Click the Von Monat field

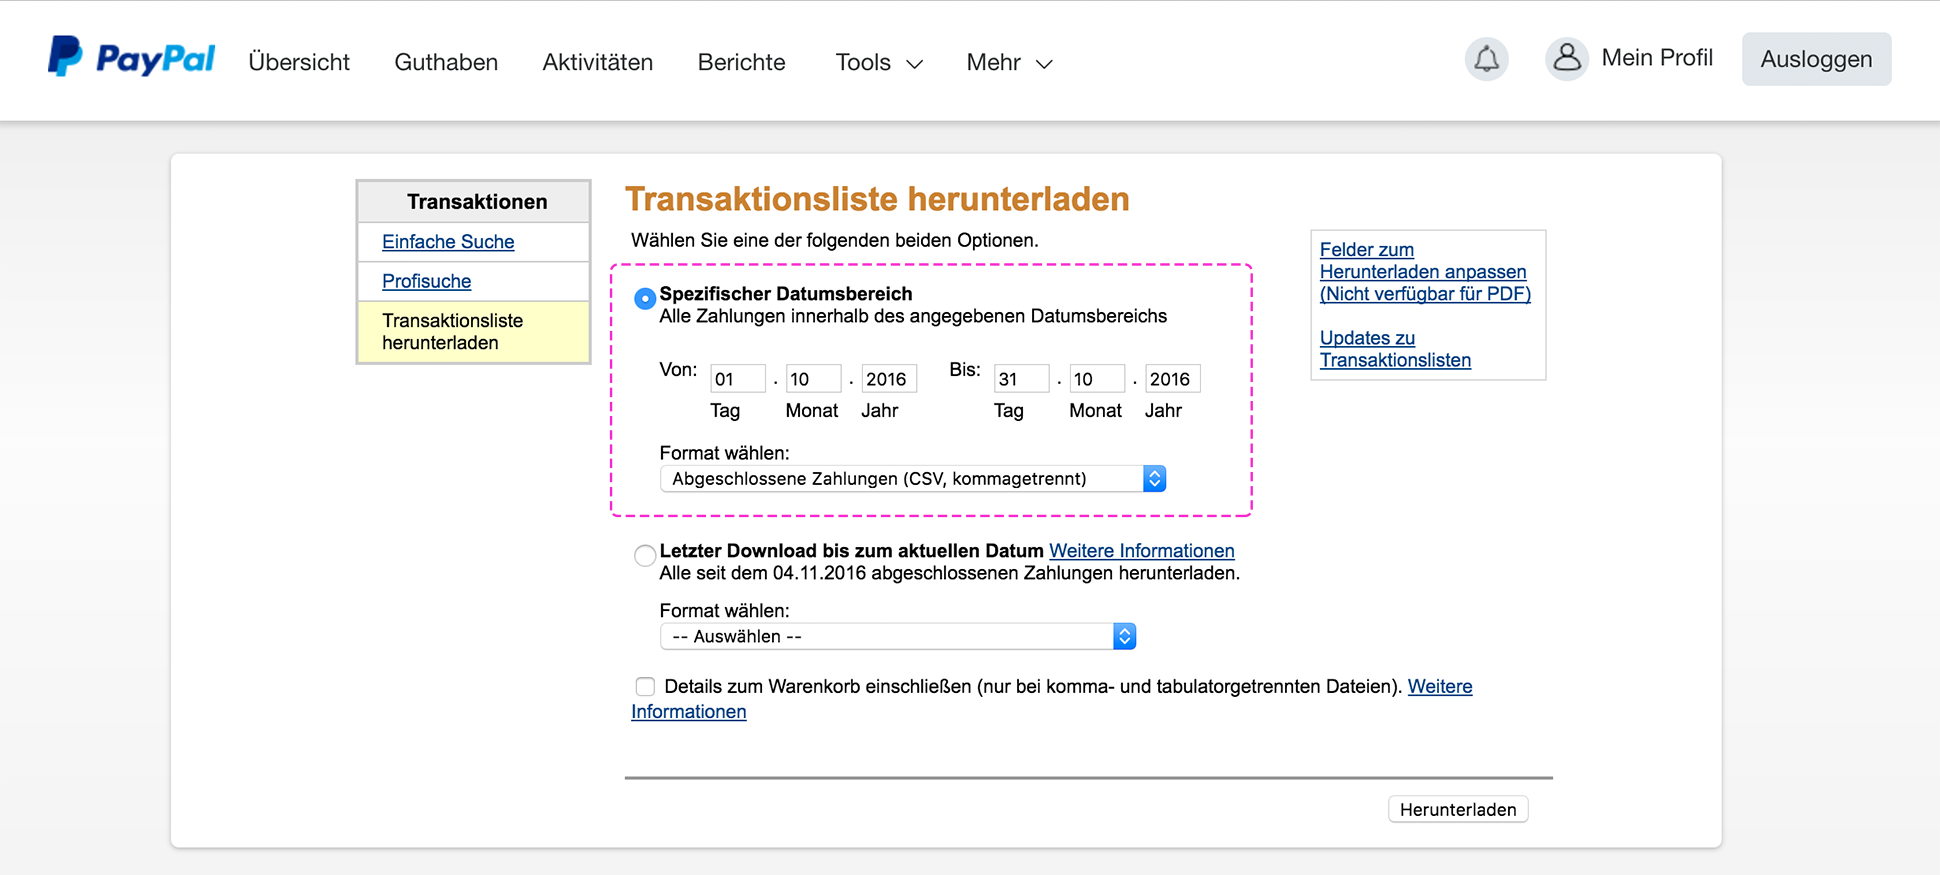pyautogui.click(x=813, y=379)
